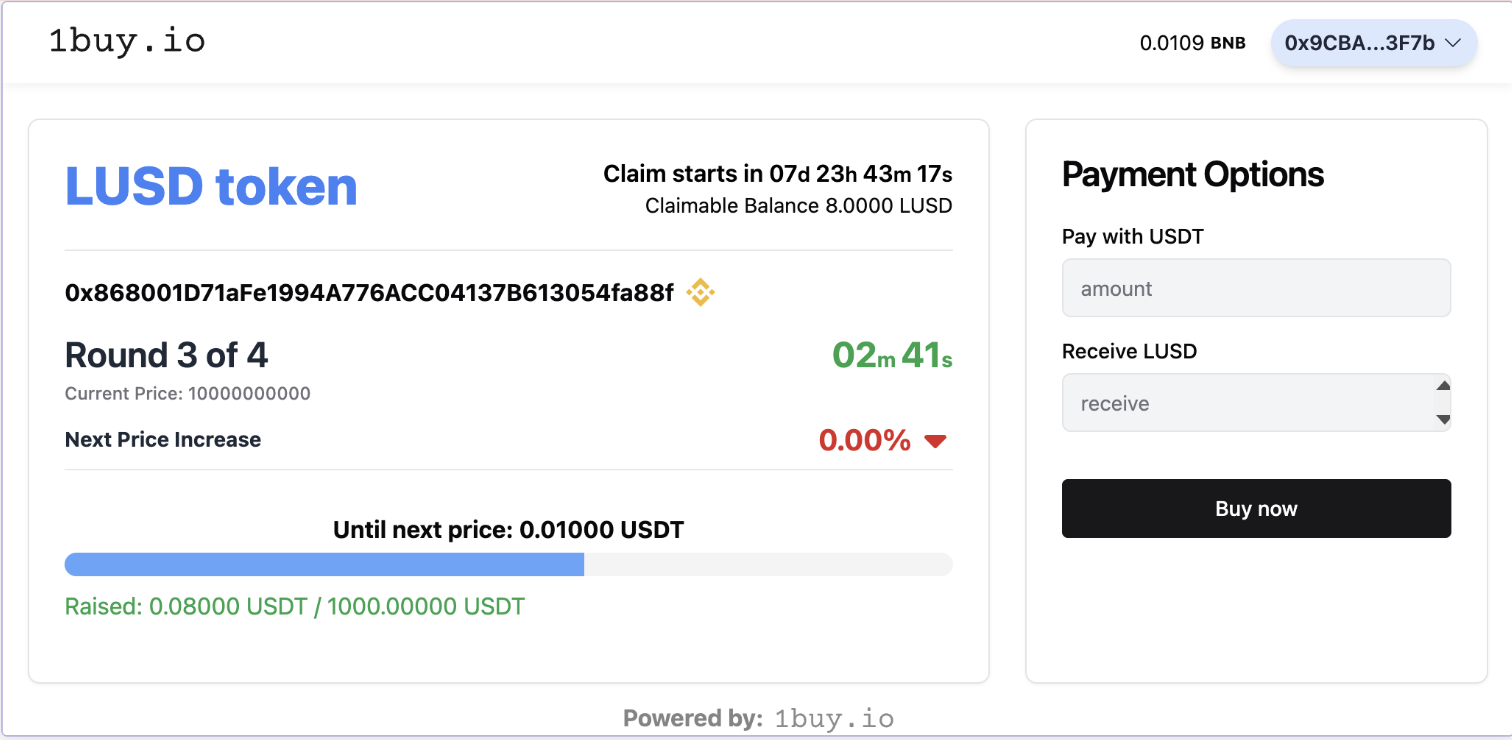
Task: Click the 0.0109 BNB balance
Action: (1193, 43)
